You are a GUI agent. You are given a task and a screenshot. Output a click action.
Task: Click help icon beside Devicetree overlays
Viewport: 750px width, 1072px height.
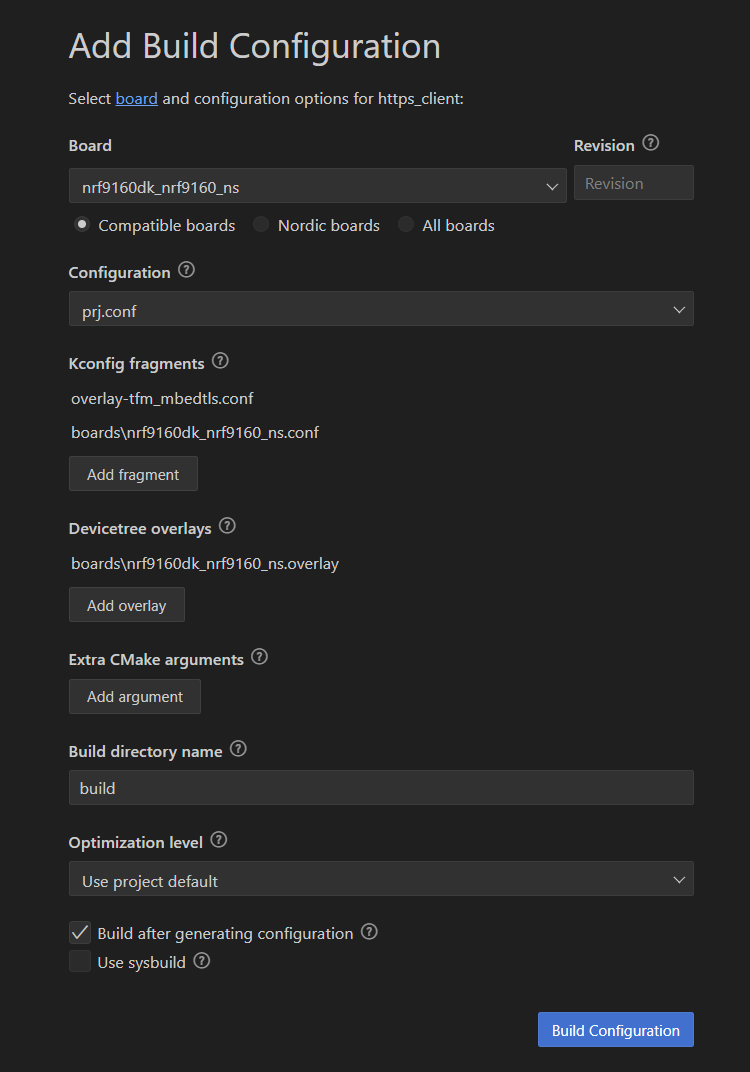tap(228, 526)
